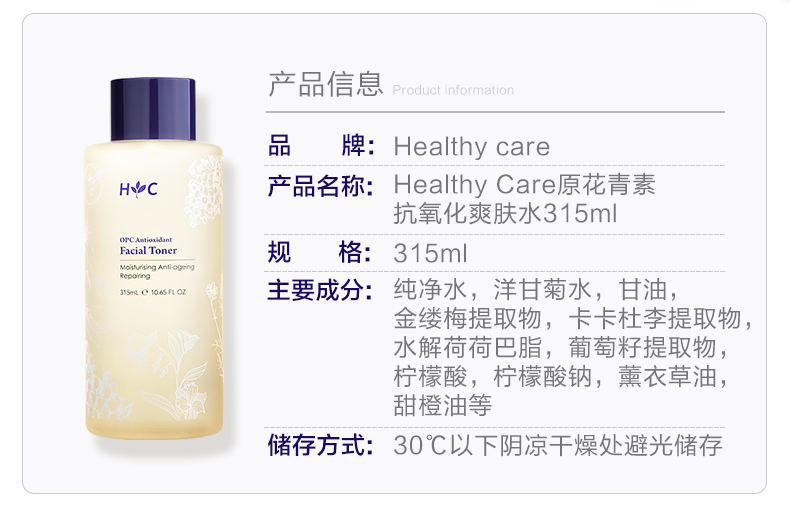Click the Facial Toner label text
Screen dimensions: 790x516
[148, 250]
